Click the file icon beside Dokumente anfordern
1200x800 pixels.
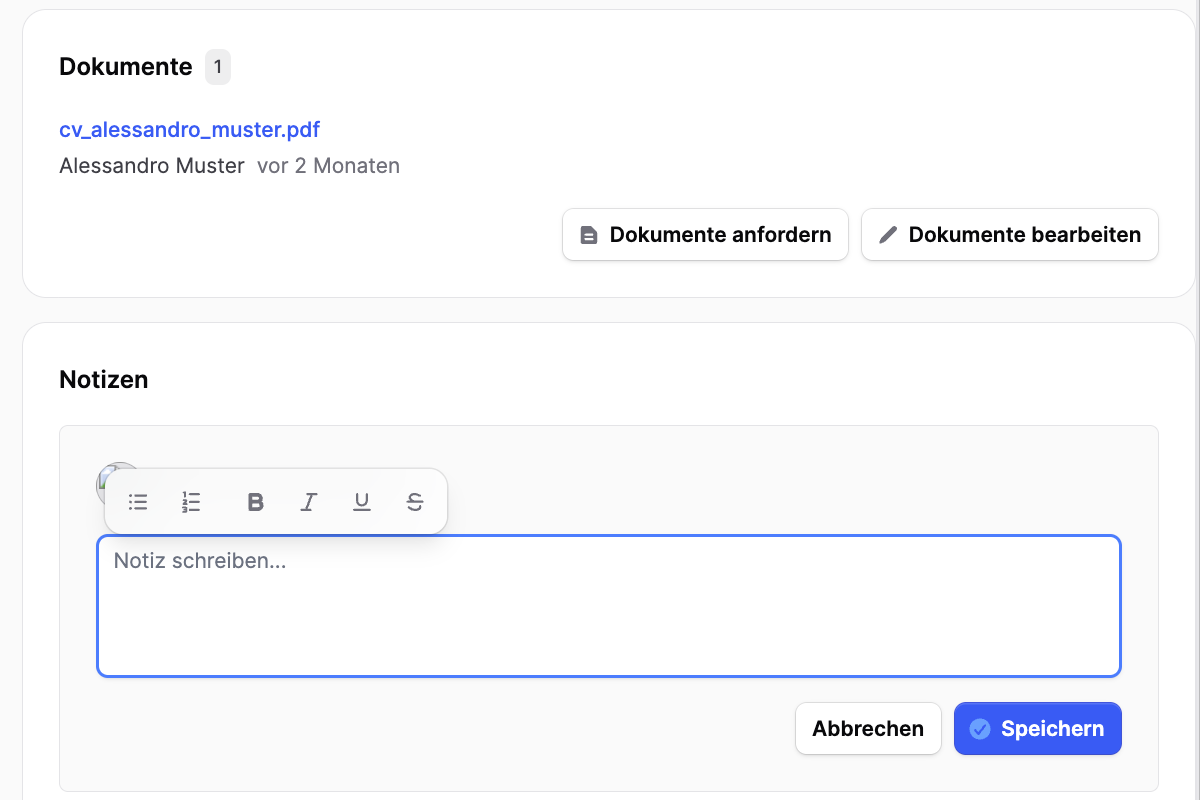589,235
